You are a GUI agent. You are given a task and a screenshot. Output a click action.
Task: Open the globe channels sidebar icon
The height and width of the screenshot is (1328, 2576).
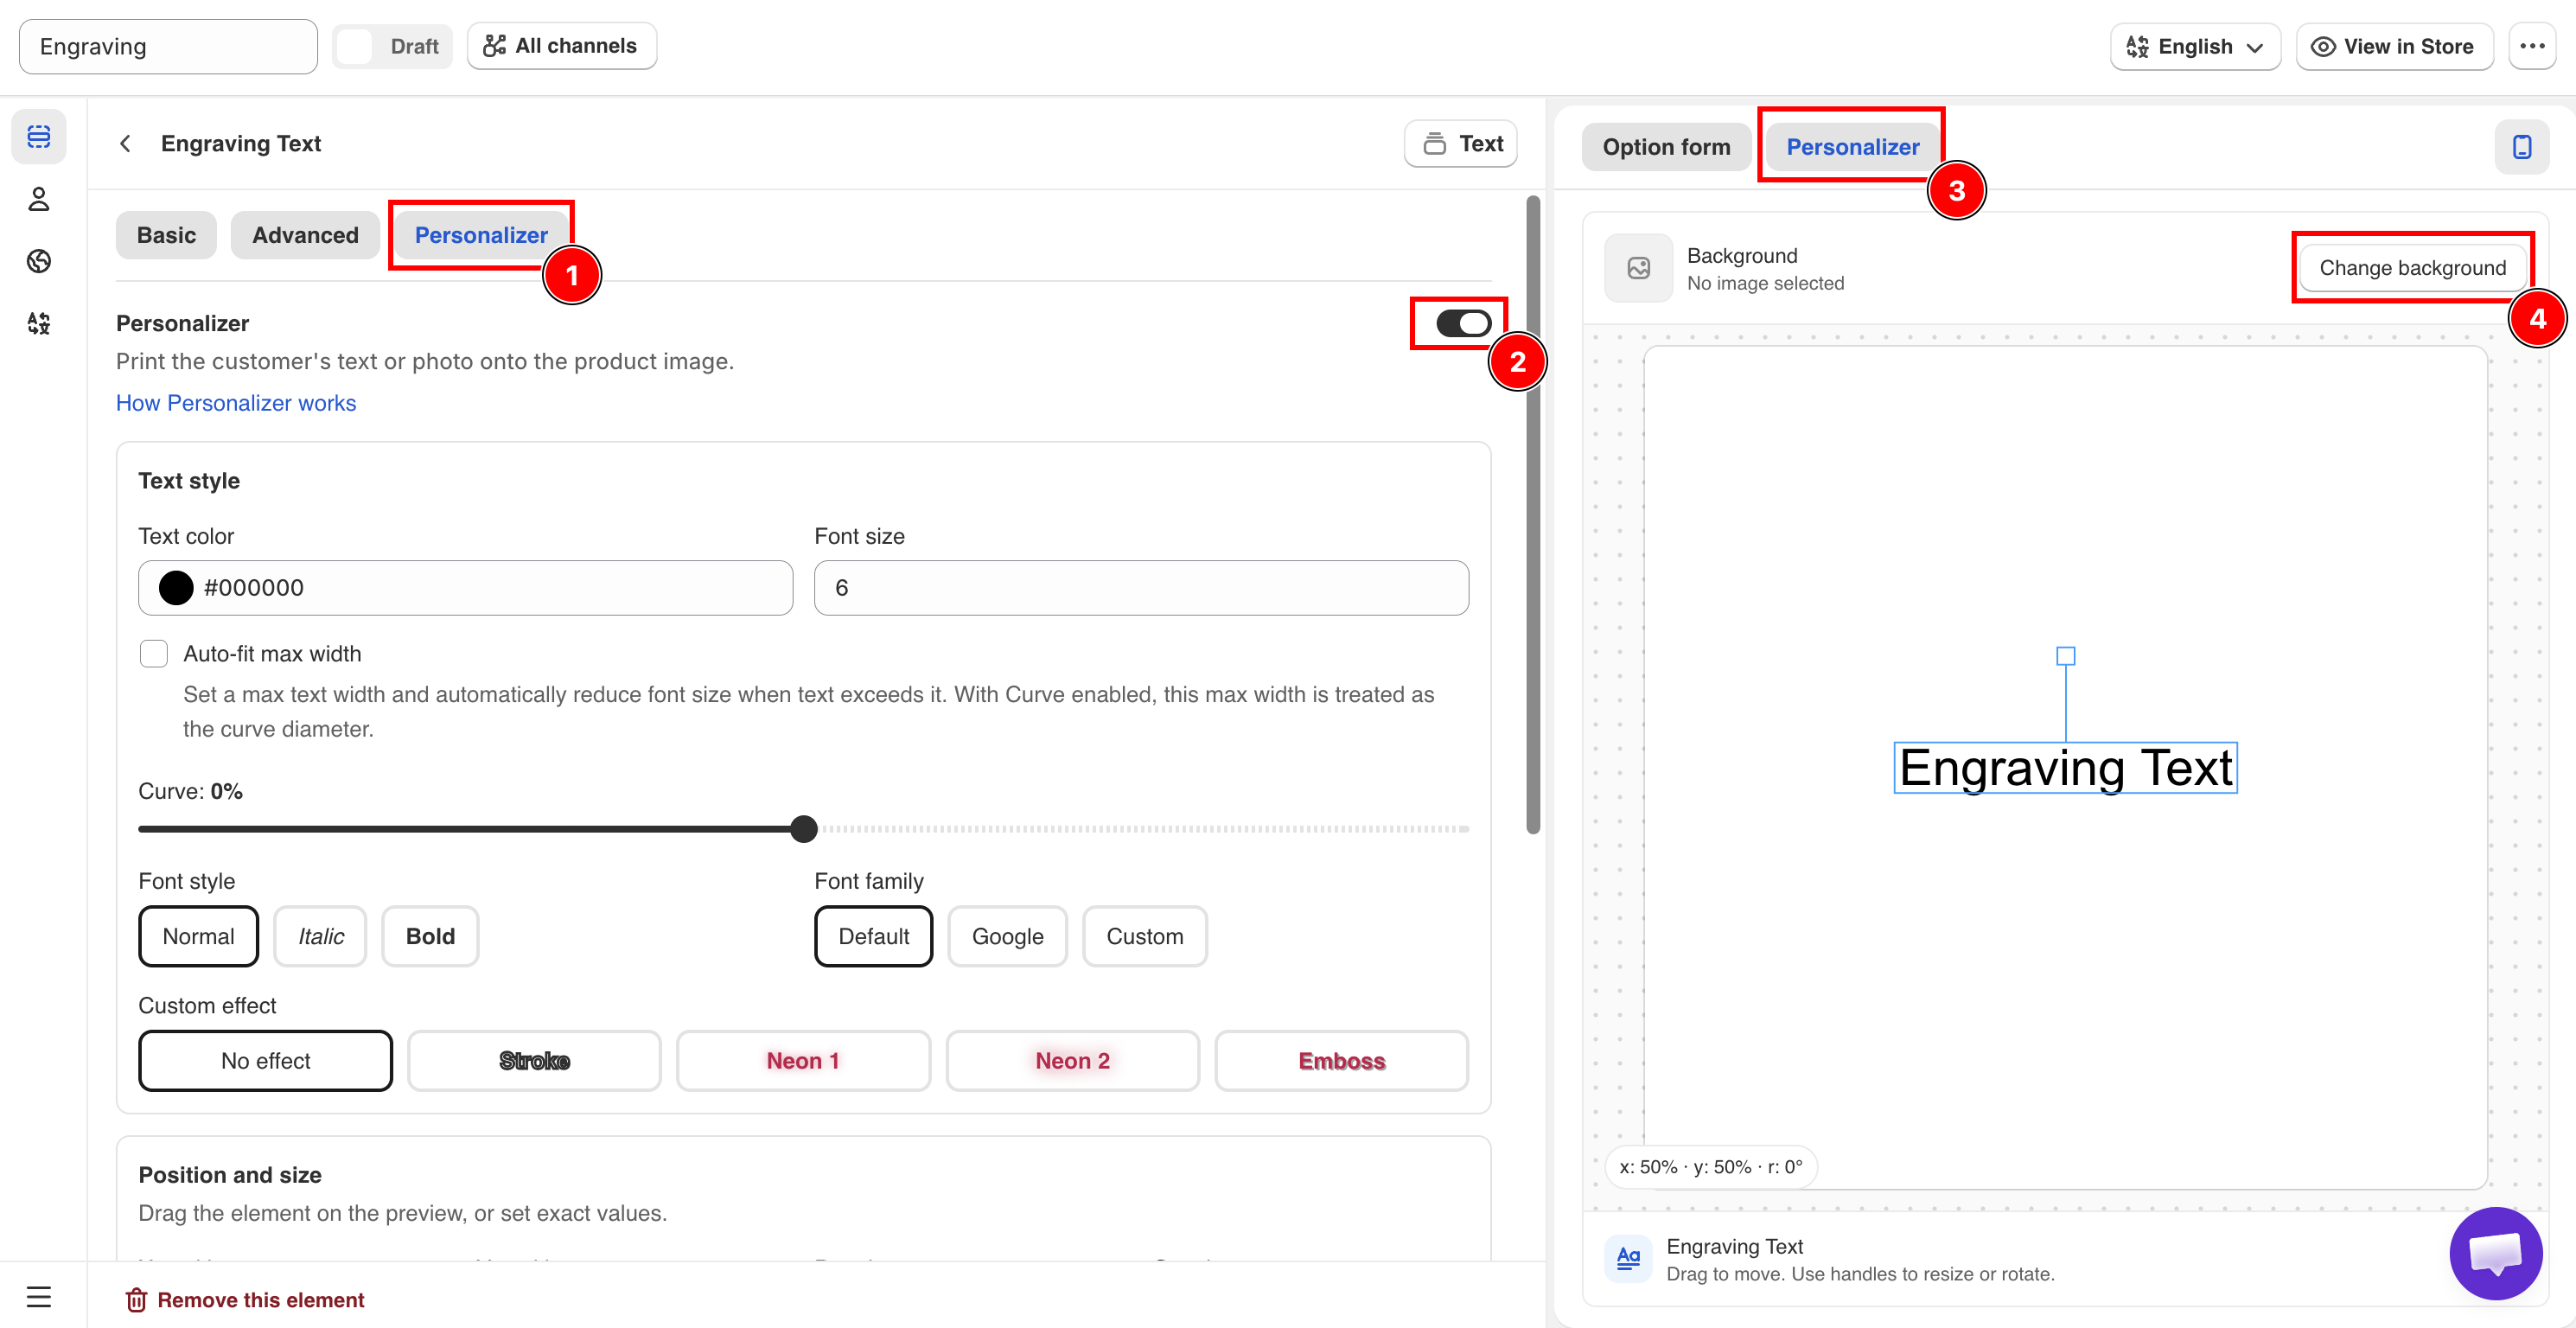[39, 261]
